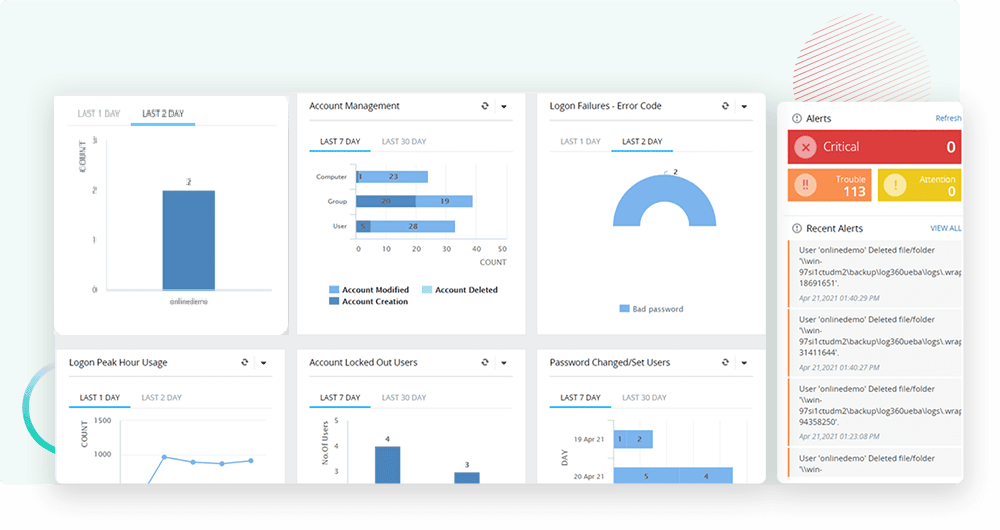The height and width of the screenshot is (530, 1000).
Task: Toggle Account Deleted legend series
Action: tap(460, 290)
